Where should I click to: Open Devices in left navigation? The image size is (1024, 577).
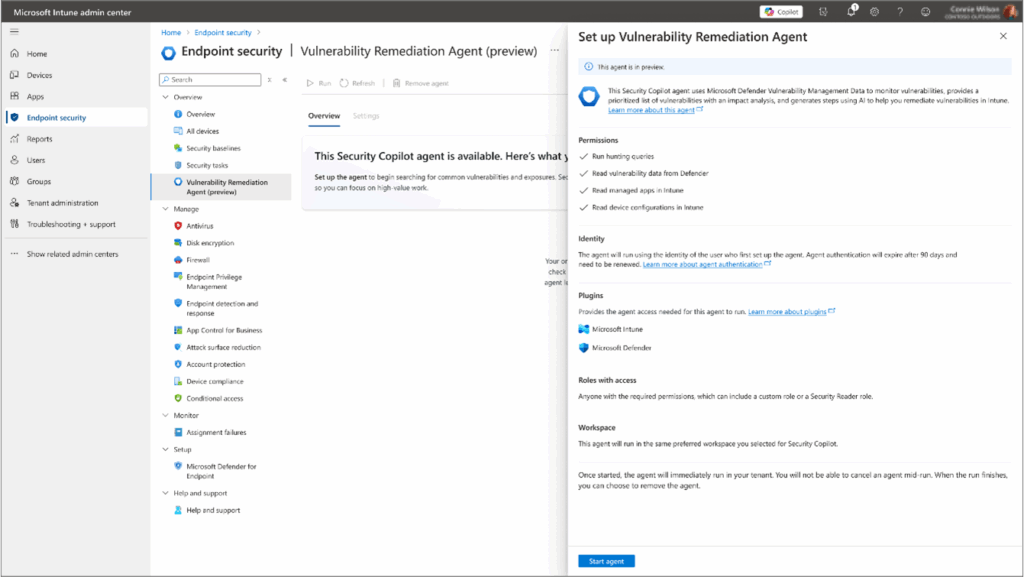(x=39, y=75)
